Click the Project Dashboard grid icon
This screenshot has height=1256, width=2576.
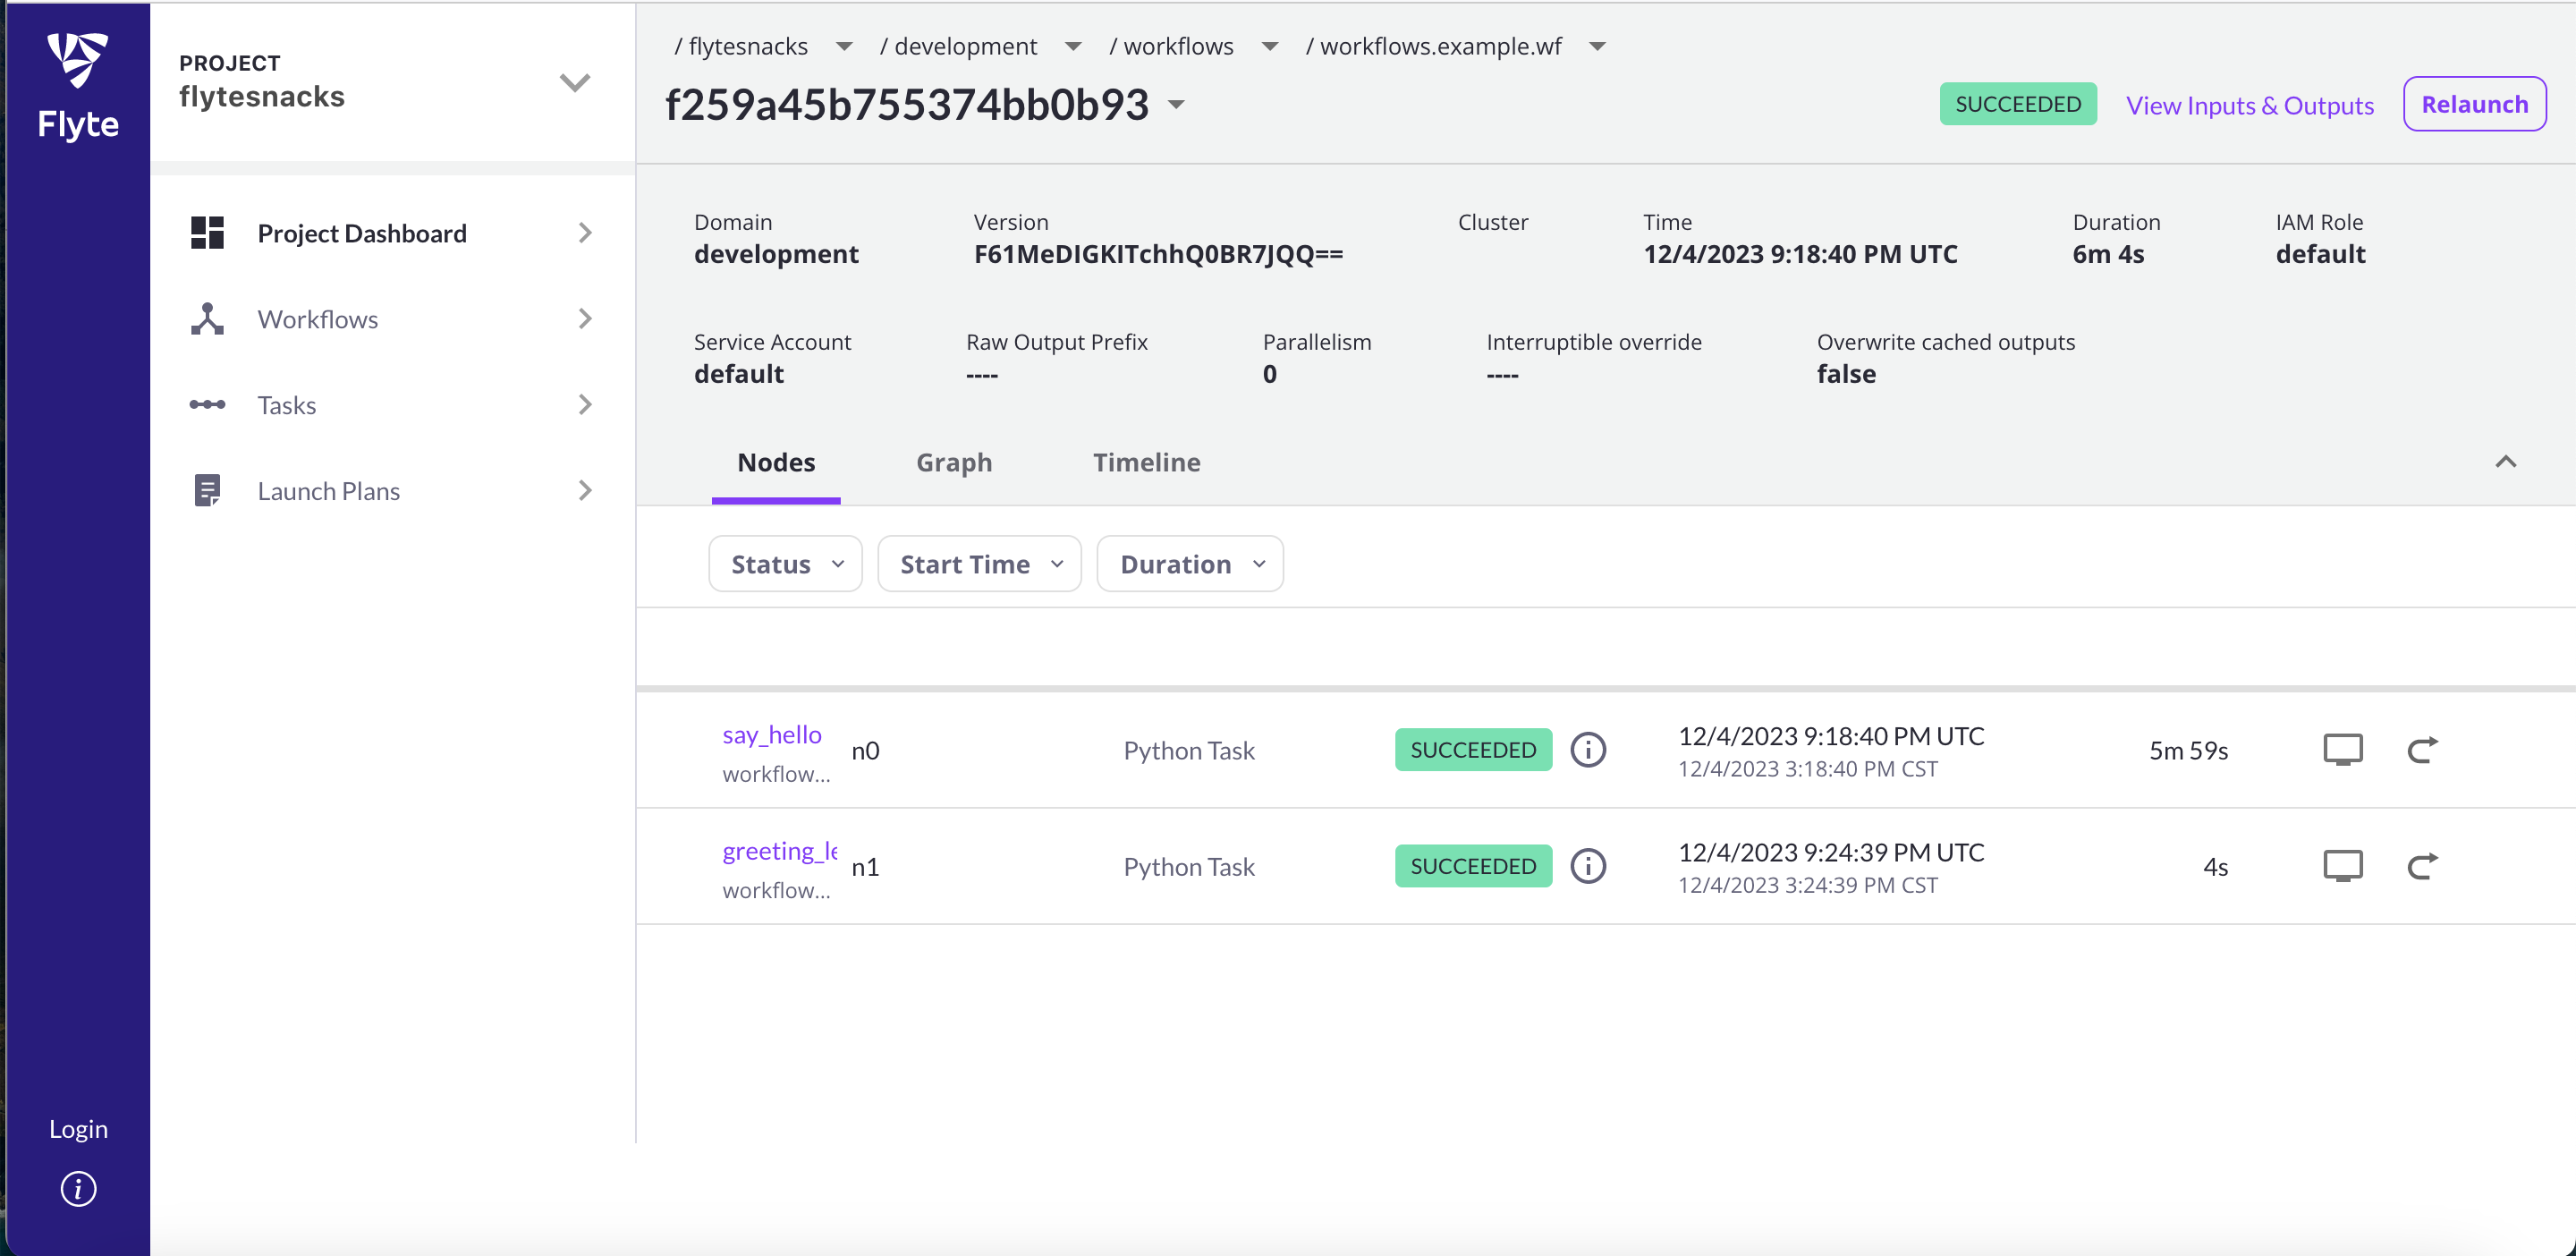point(207,233)
